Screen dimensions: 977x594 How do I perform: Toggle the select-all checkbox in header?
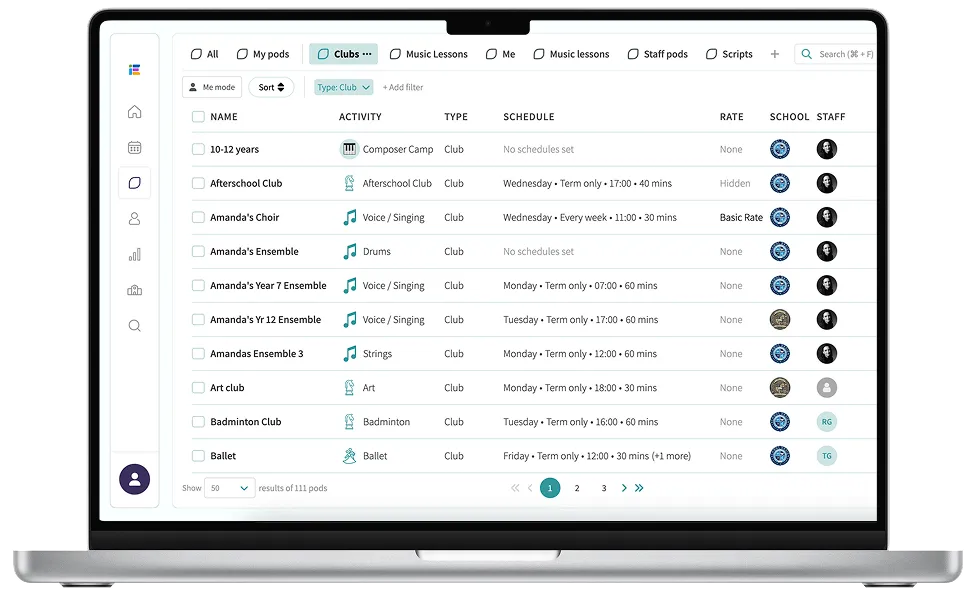tap(198, 117)
